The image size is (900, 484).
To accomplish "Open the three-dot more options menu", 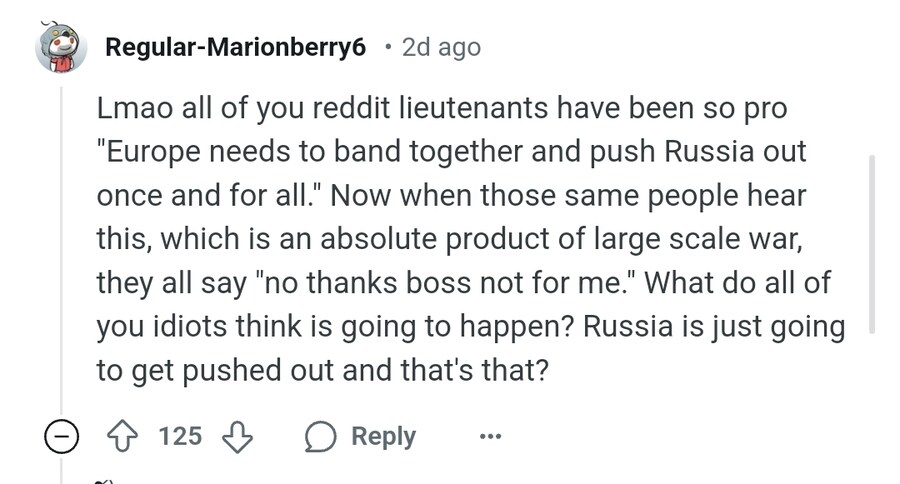I will tap(490, 437).
